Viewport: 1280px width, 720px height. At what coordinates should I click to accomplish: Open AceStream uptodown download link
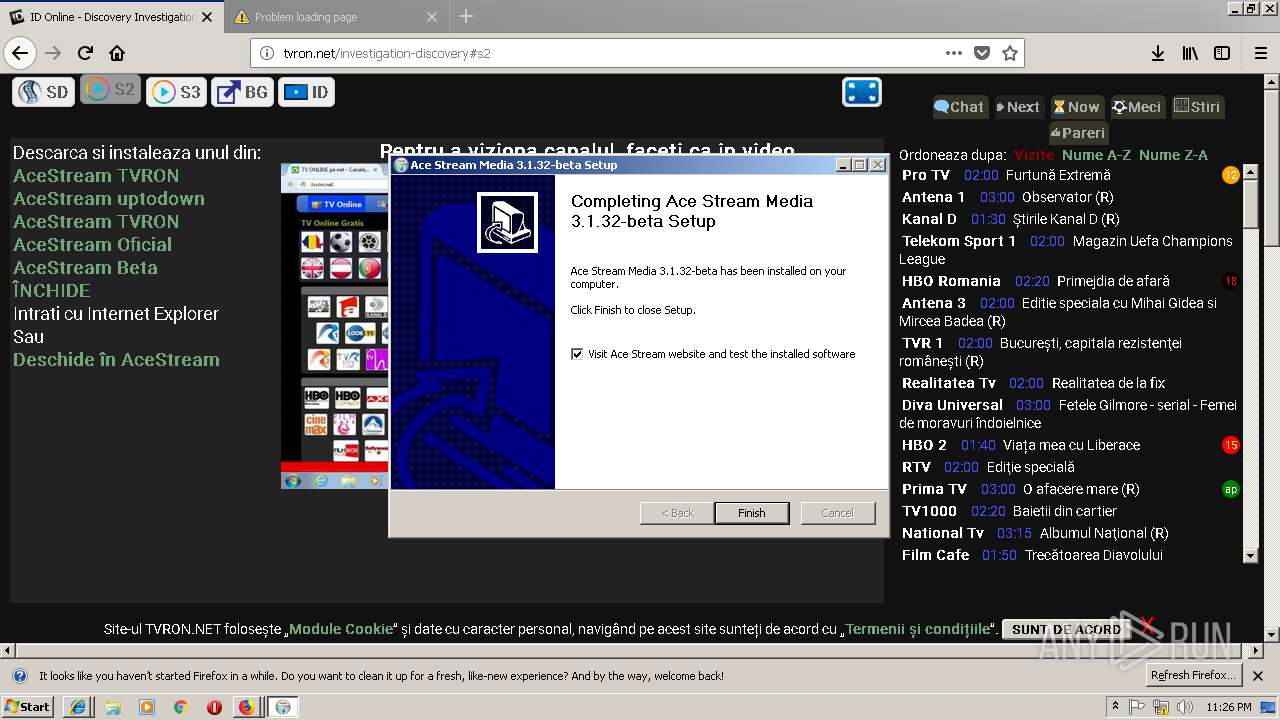(x=109, y=198)
